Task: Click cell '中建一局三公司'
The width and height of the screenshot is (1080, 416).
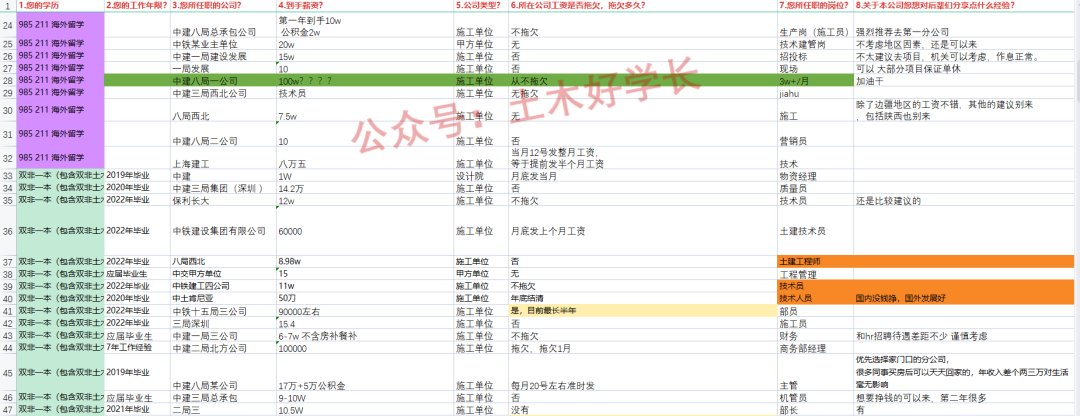Action: point(223,335)
